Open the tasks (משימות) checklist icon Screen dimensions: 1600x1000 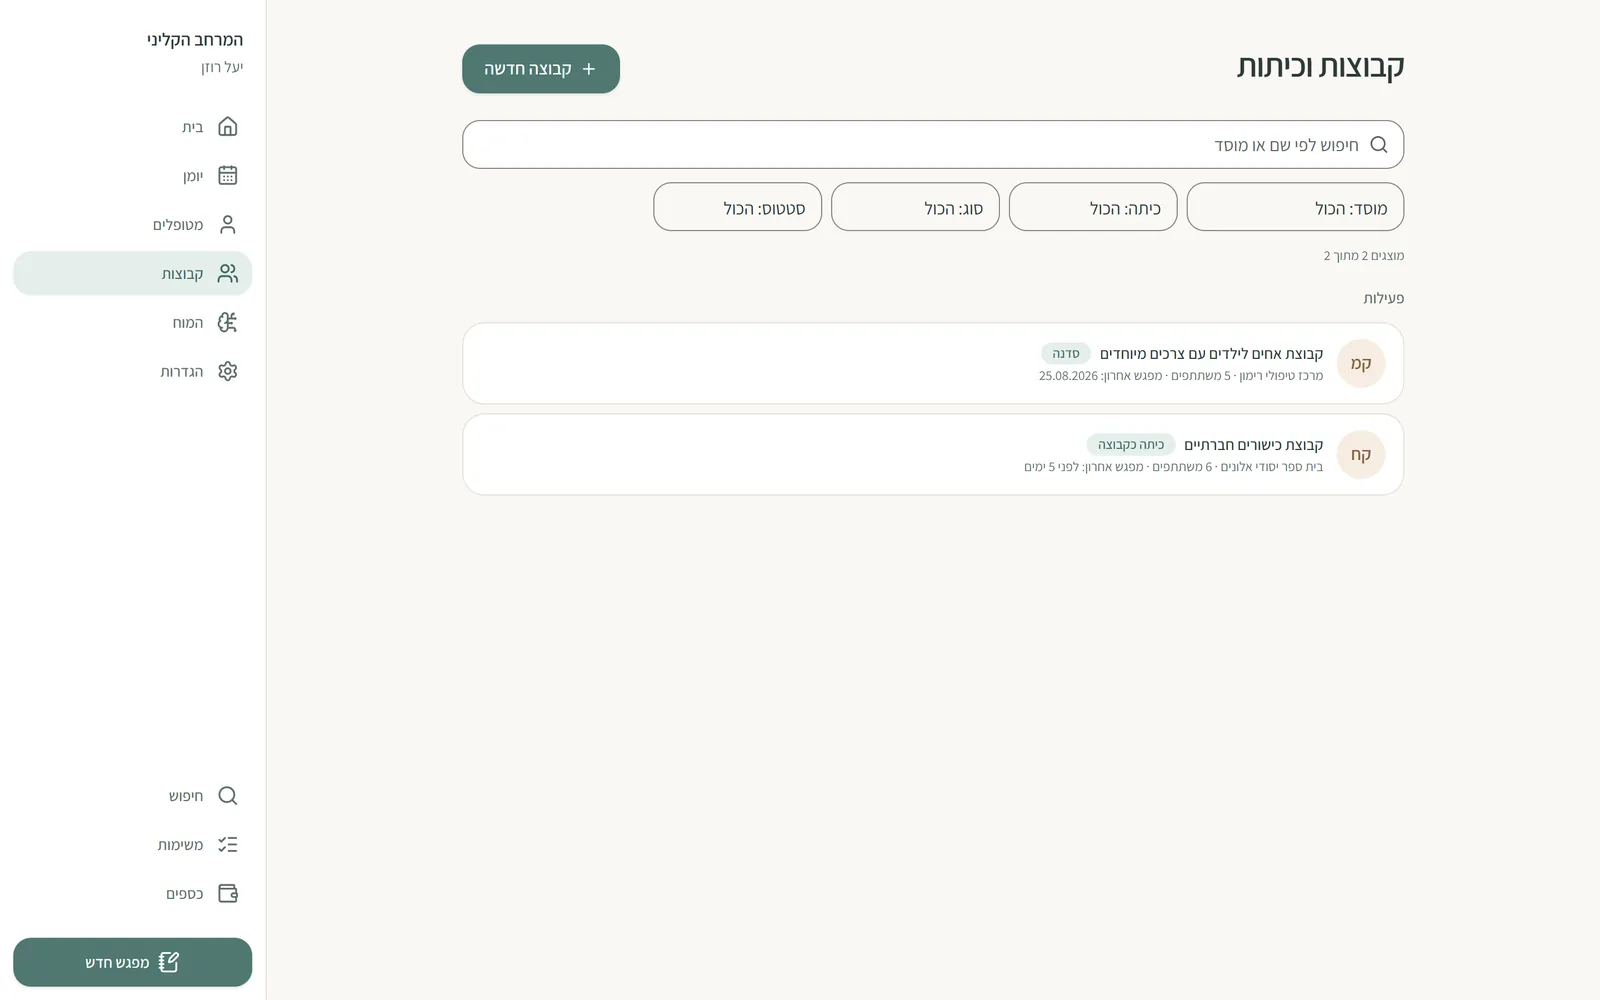[x=228, y=845]
